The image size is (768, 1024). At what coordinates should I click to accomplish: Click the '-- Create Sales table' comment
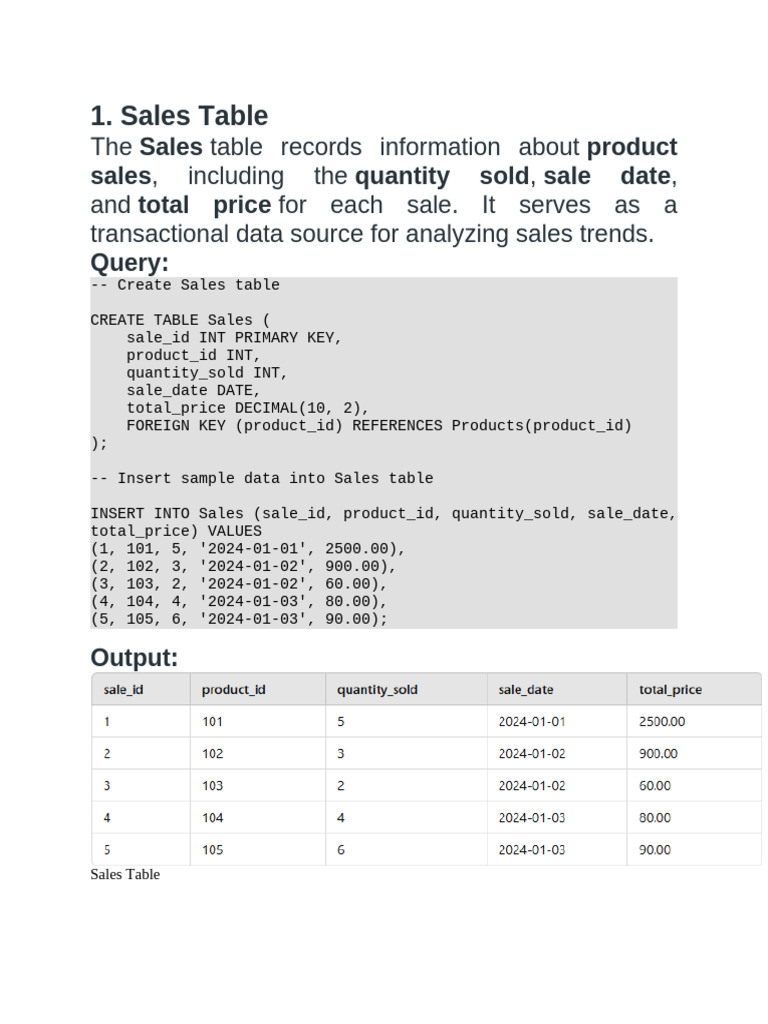click(185, 285)
